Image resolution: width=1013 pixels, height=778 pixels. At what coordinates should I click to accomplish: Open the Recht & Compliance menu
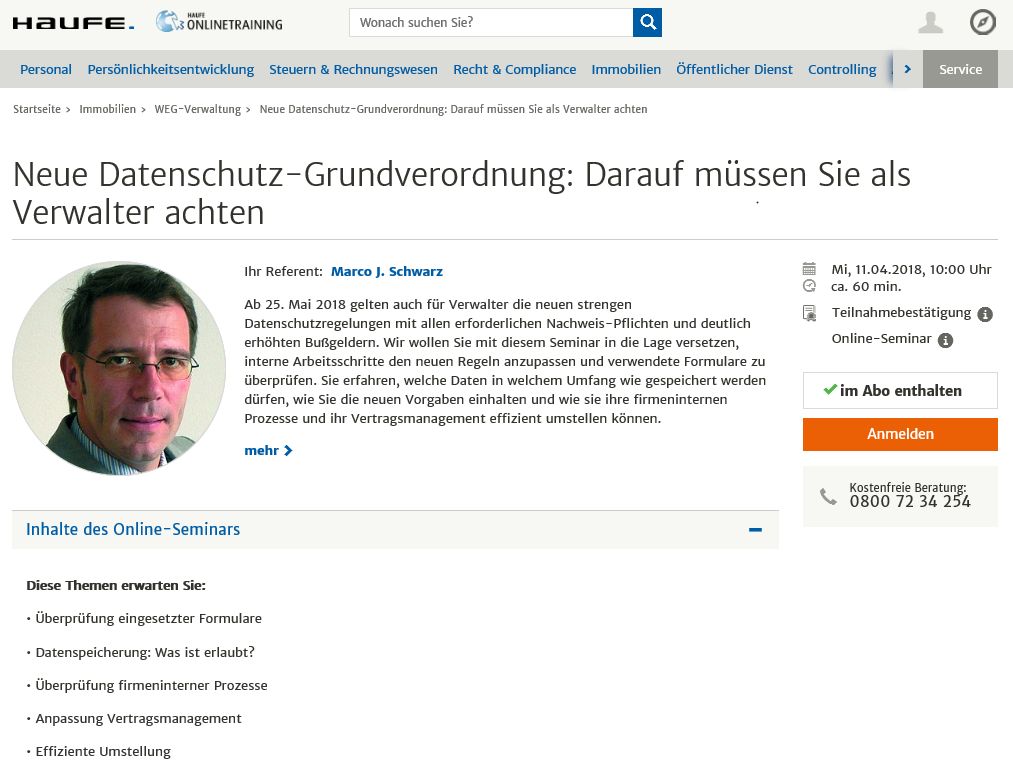514,69
